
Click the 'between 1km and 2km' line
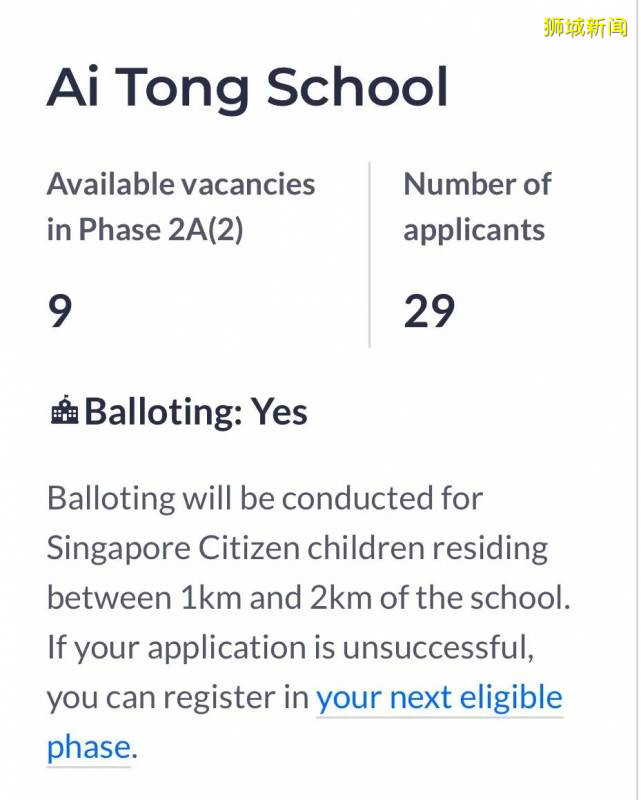(x=308, y=598)
